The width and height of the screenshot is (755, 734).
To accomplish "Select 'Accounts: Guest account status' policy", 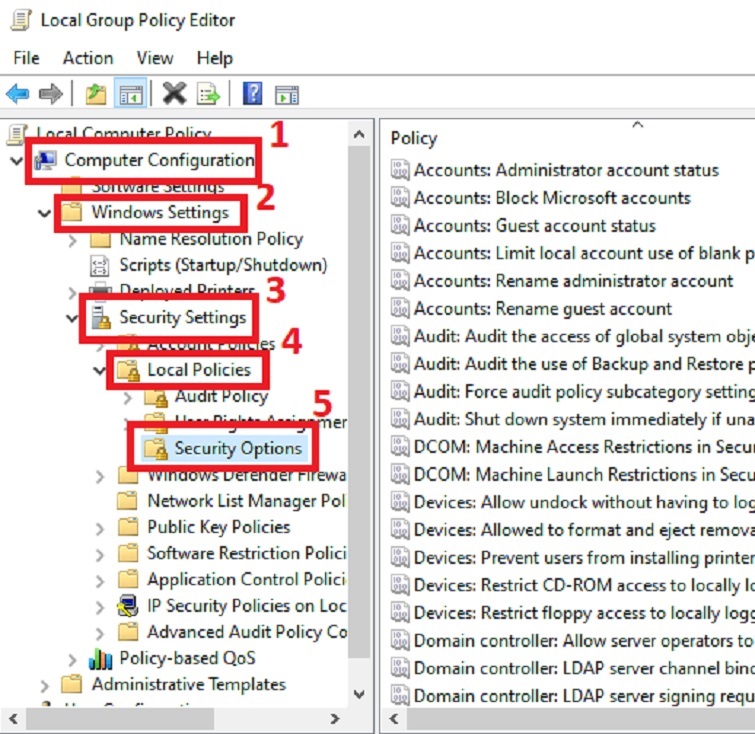I will pyautogui.click(x=534, y=226).
